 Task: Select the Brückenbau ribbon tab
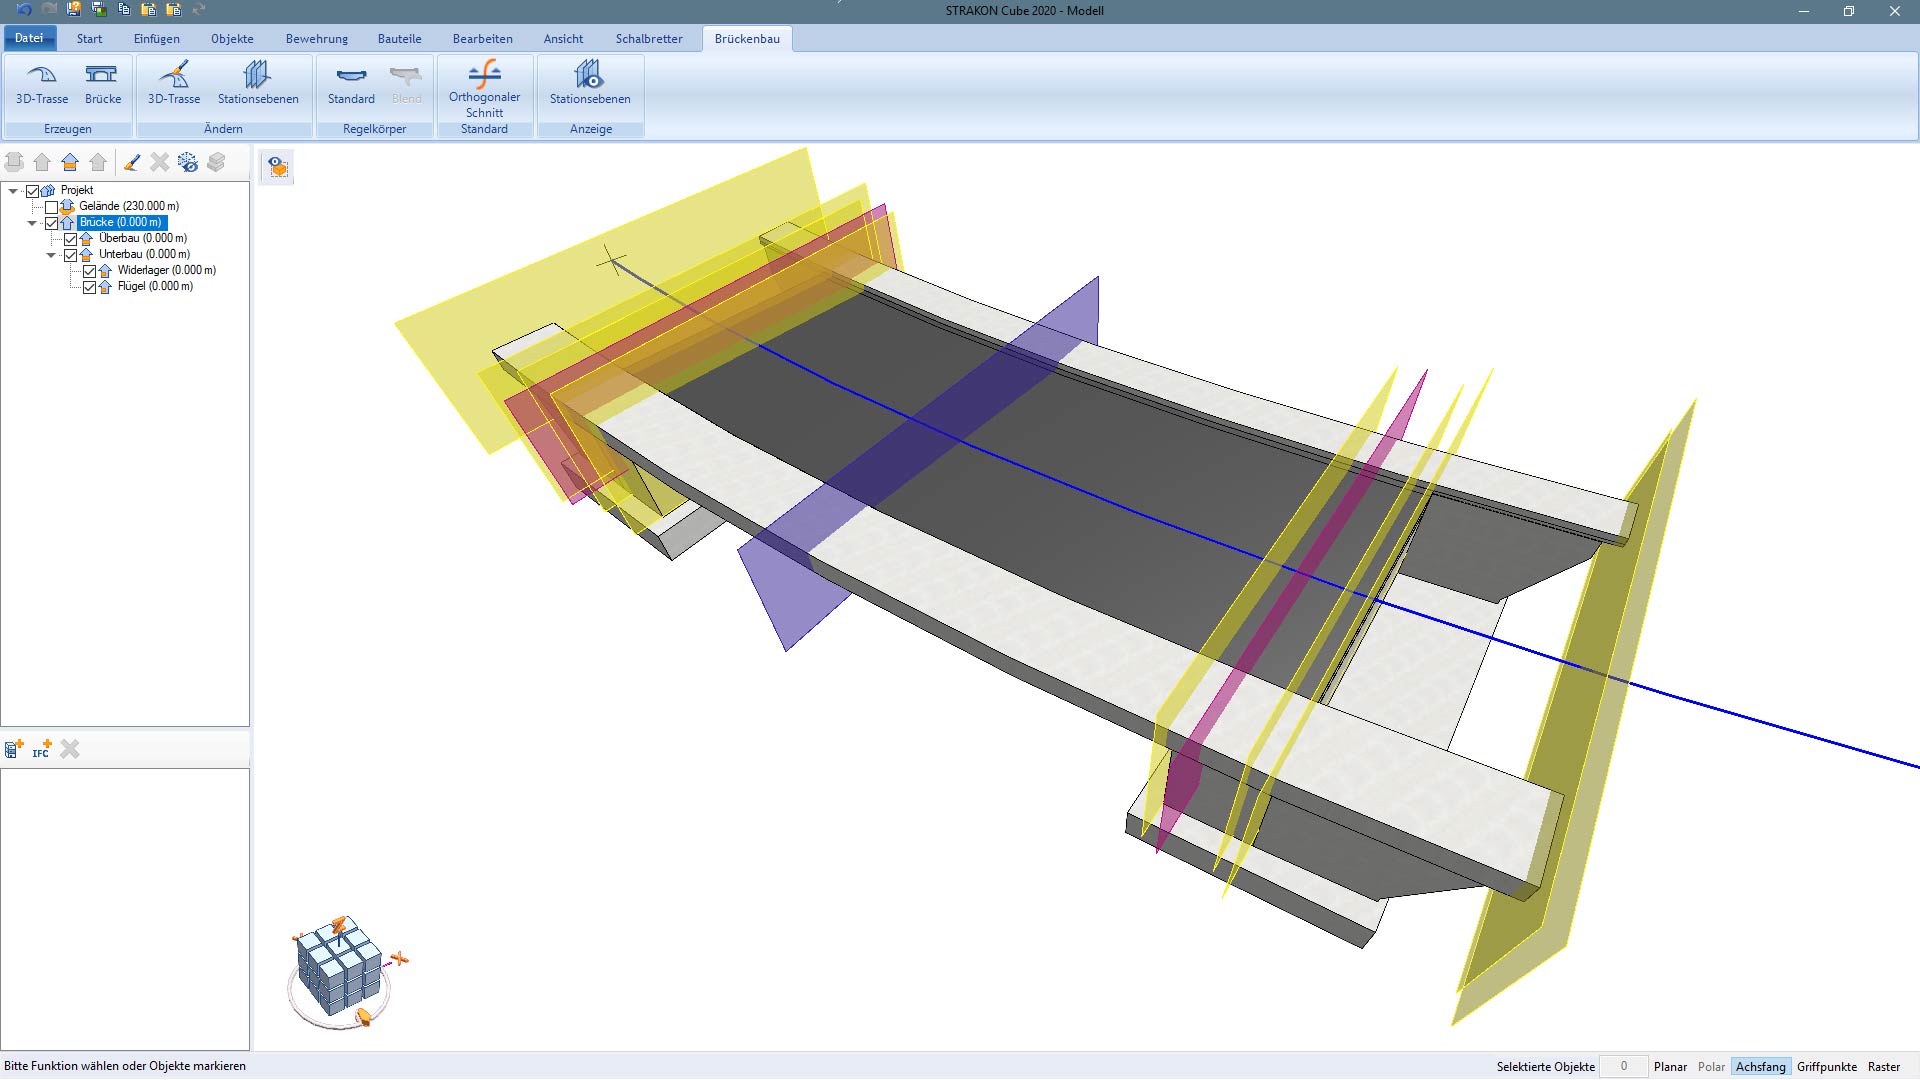pyautogui.click(x=747, y=38)
